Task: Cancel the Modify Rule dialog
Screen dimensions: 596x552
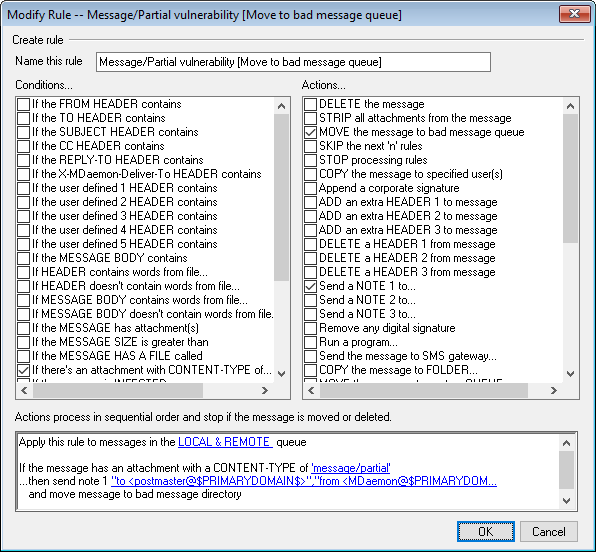Action: click(548, 531)
